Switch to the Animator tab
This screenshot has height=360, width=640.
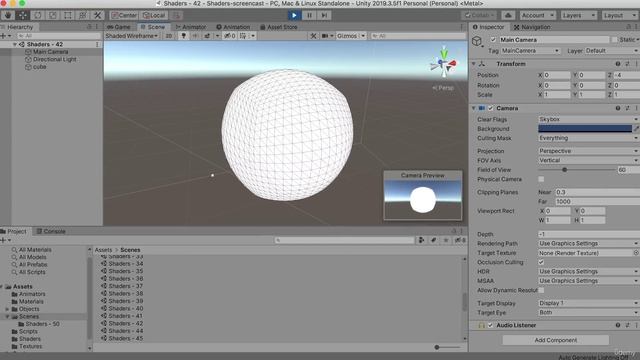191,27
